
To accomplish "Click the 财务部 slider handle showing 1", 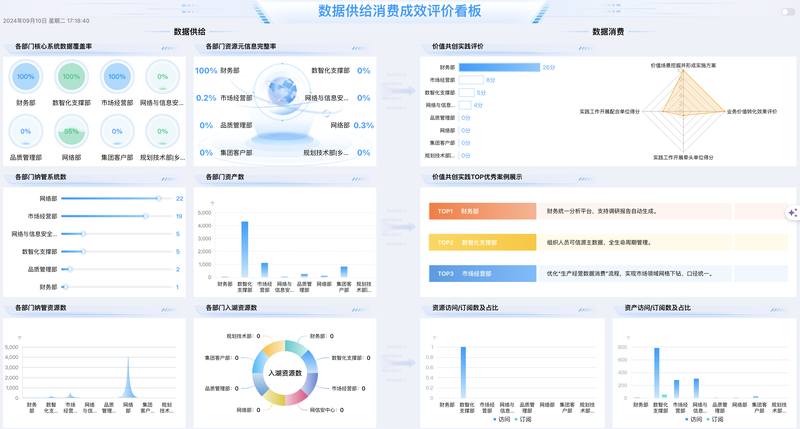I will pyautogui.click(x=66, y=287).
